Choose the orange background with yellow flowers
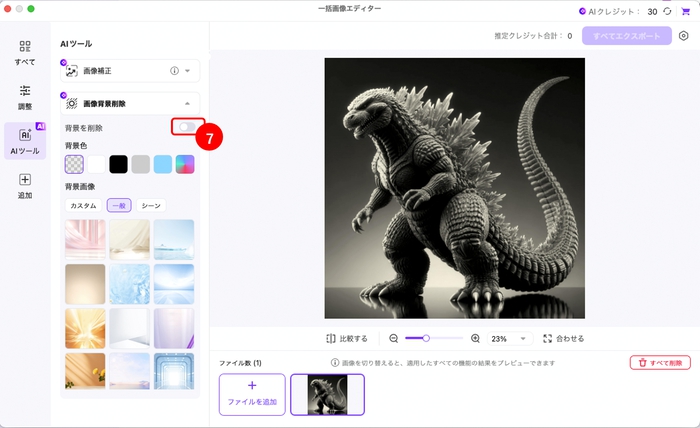700x428 pixels. (85, 371)
